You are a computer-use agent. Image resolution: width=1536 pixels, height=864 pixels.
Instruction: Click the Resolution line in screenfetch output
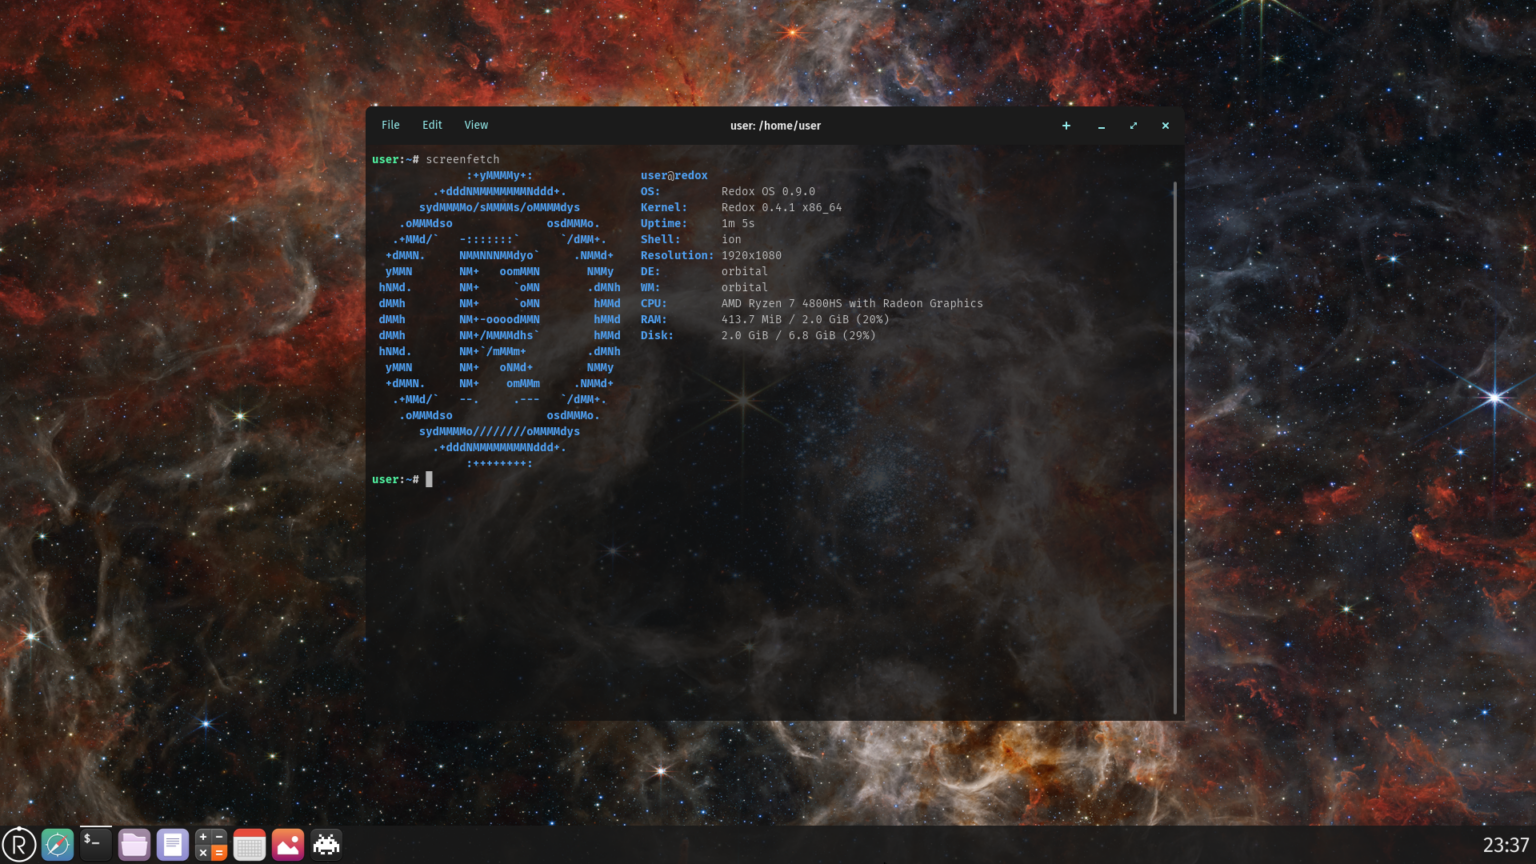click(710, 255)
